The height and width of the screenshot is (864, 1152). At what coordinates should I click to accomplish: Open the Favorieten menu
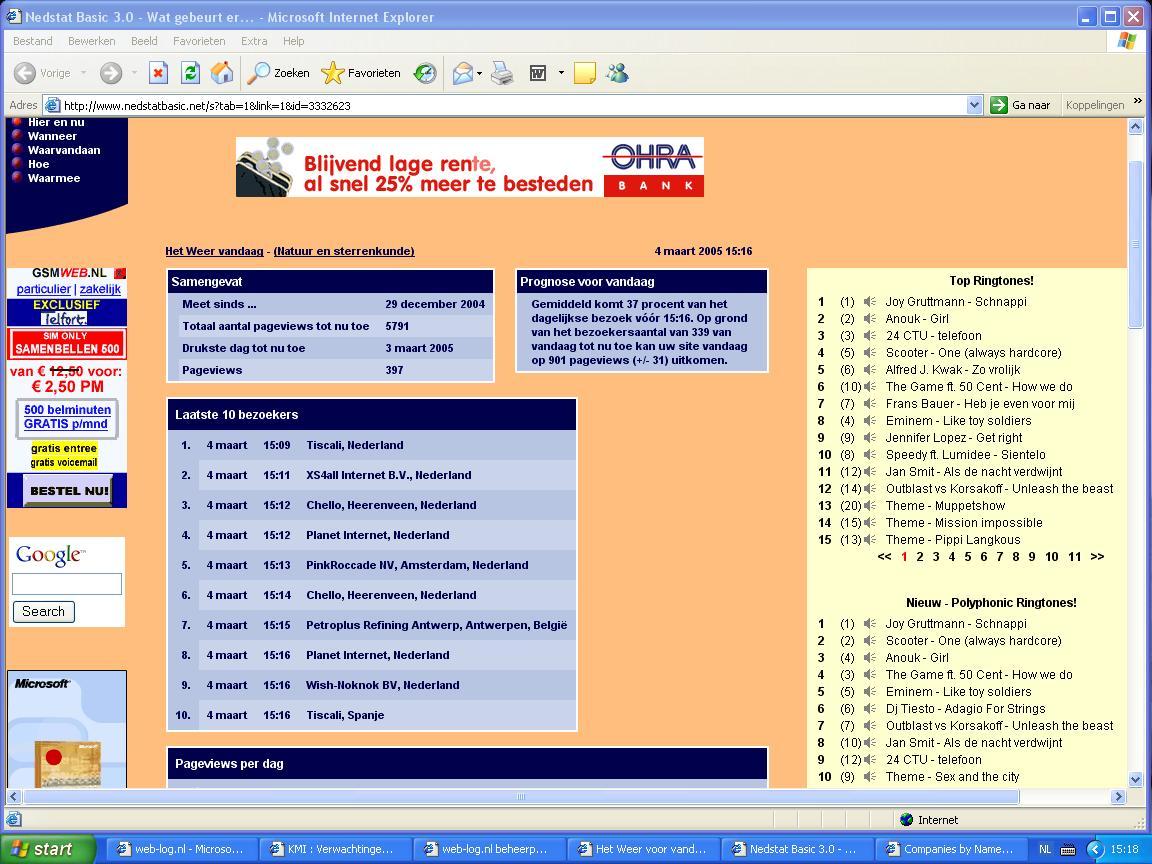(199, 41)
